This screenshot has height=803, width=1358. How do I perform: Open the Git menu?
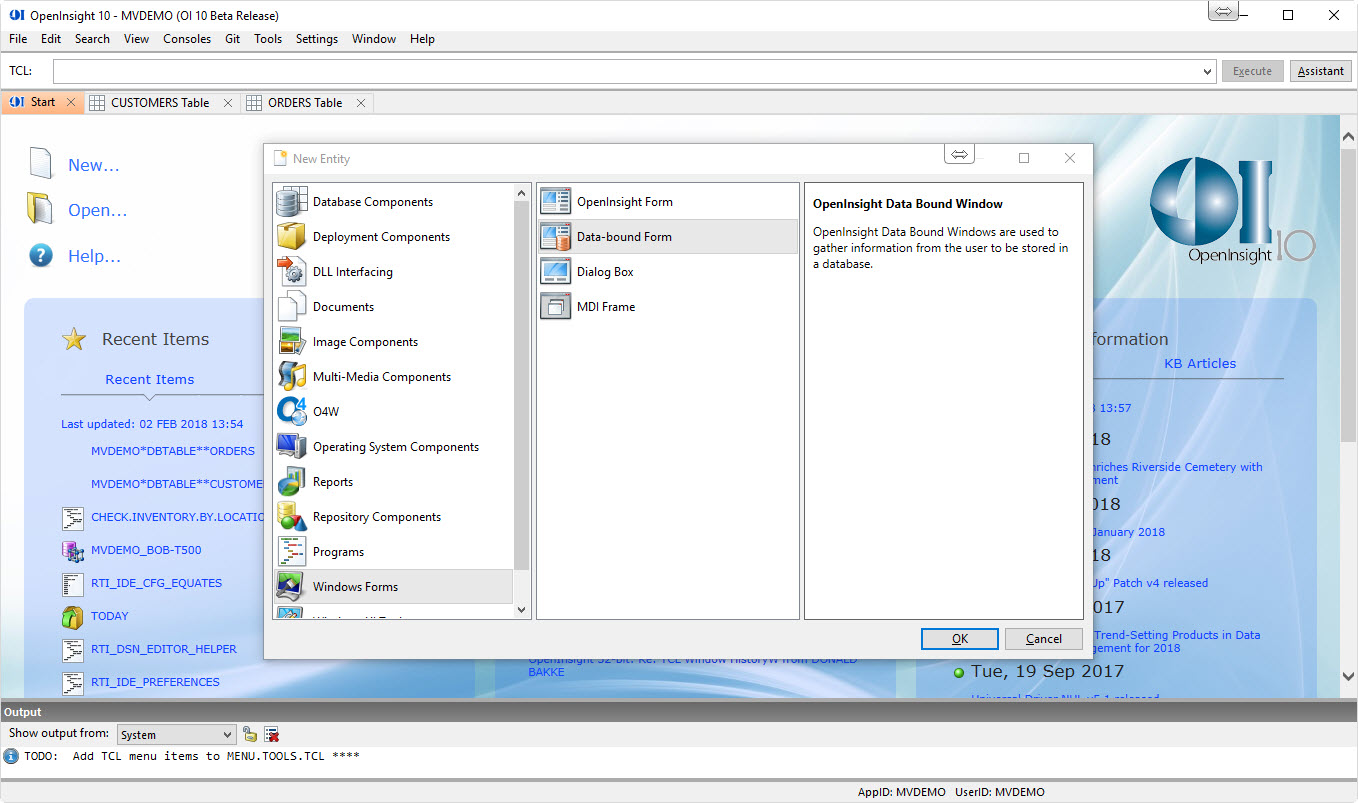point(232,39)
